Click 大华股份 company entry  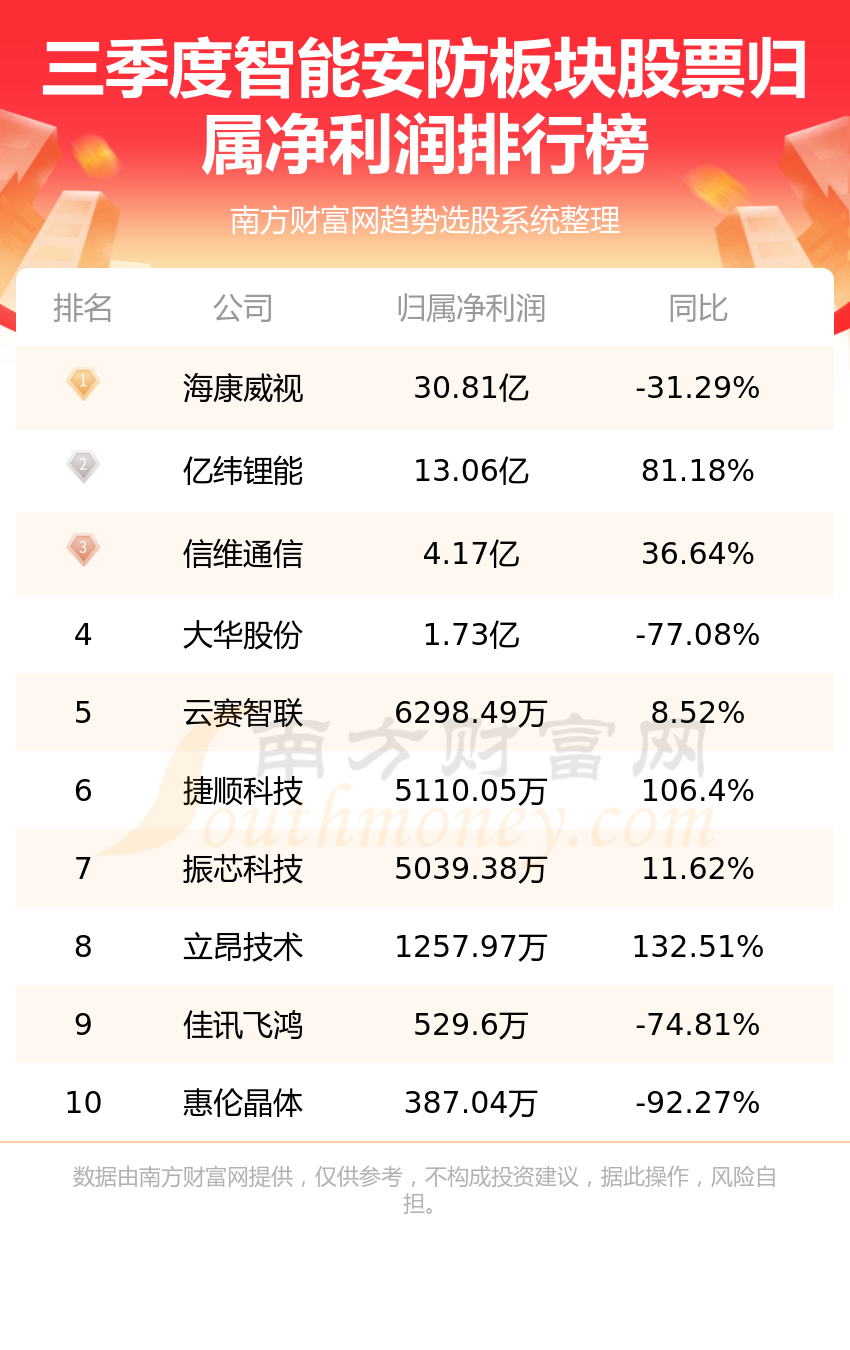pyautogui.click(x=243, y=635)
